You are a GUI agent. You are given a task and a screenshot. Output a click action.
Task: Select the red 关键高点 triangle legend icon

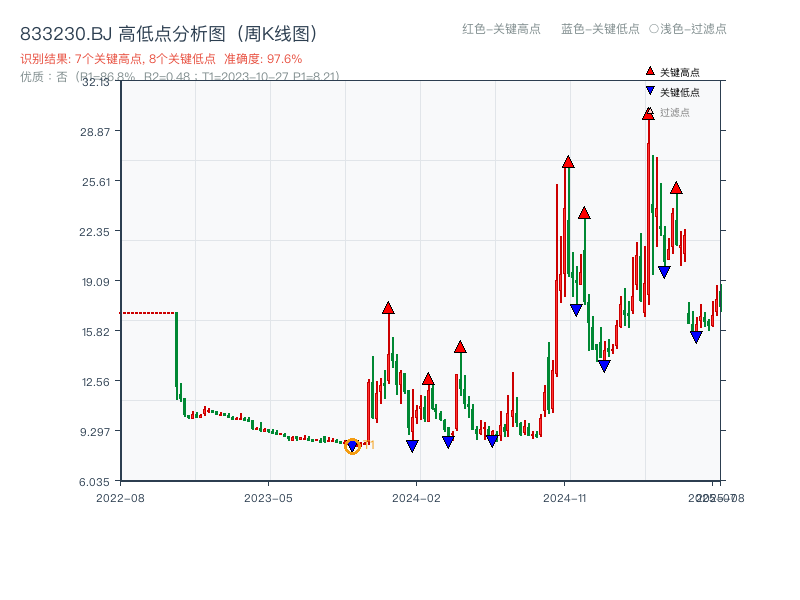pos(648,71)
